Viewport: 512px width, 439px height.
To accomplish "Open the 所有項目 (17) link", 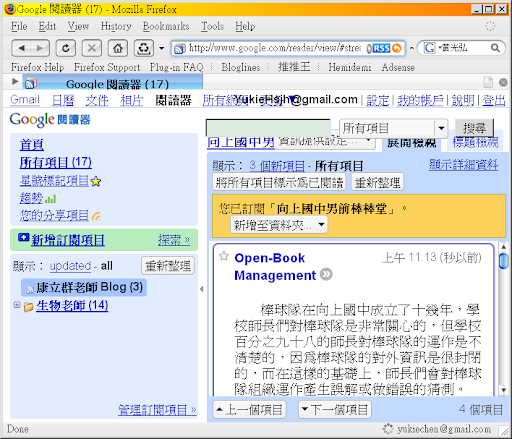I will coord(55,163).
